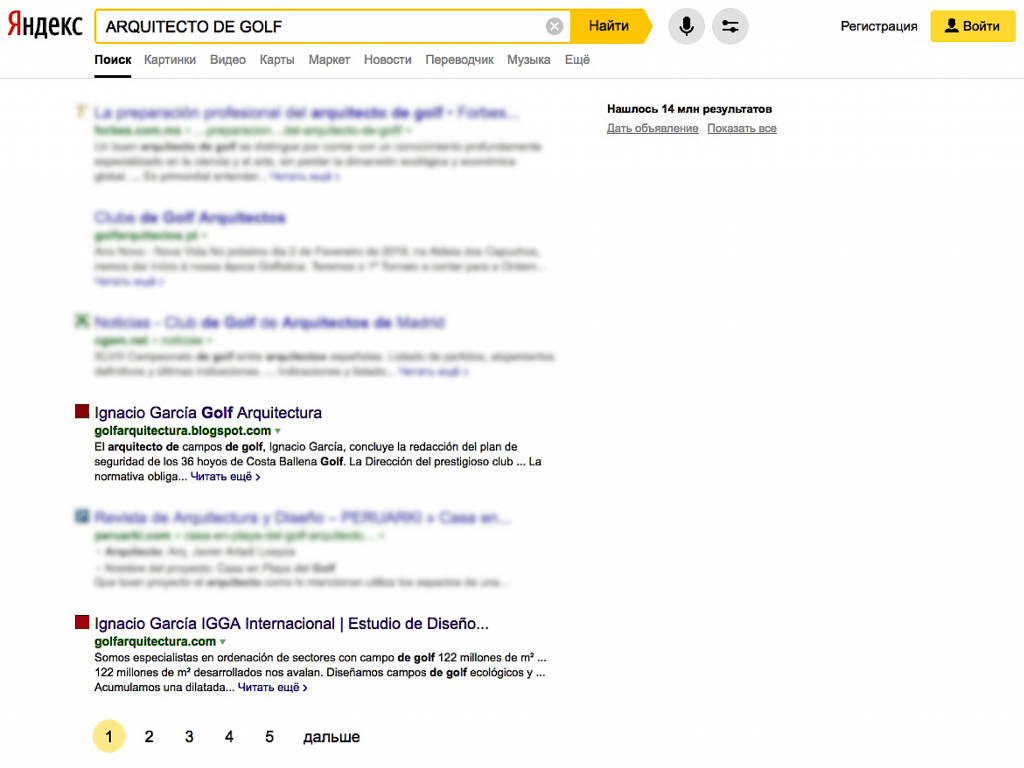Viewport: 1024px width, 768px height.
Task: Open search settings sliders icon
Action: 730,26
